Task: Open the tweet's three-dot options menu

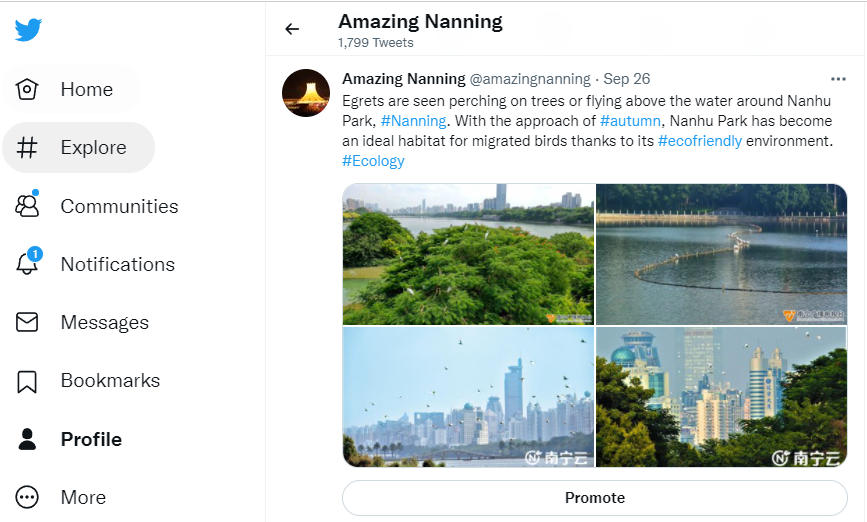Action: (x=838, y=79)
